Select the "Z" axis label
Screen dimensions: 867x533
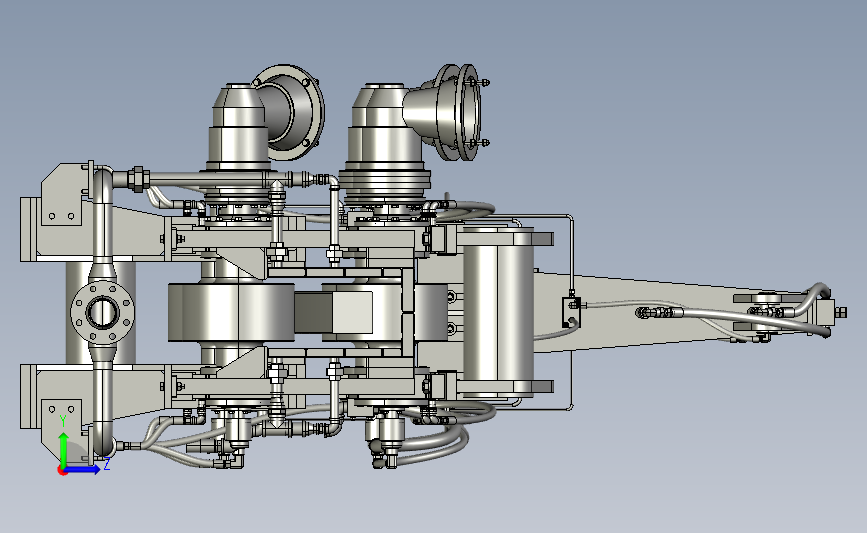click(107, 464)
